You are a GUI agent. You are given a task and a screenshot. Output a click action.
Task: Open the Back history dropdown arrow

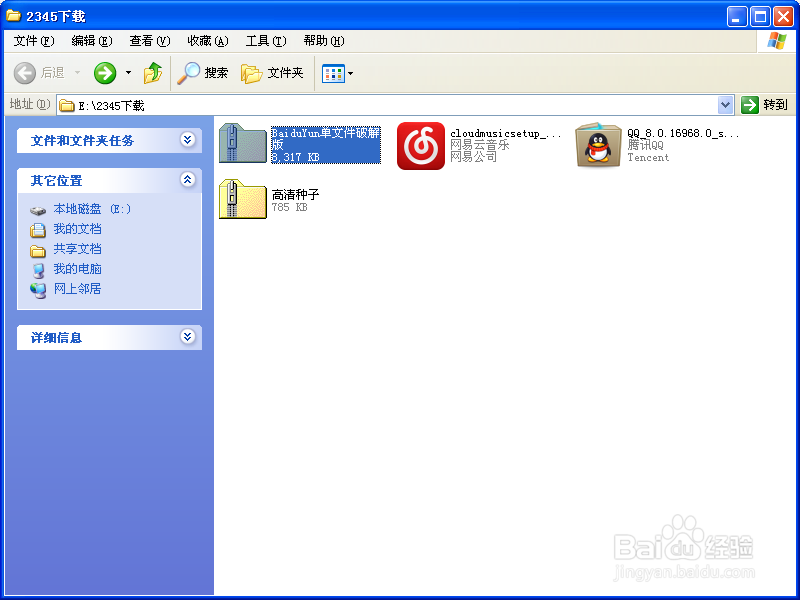point(78,73)
